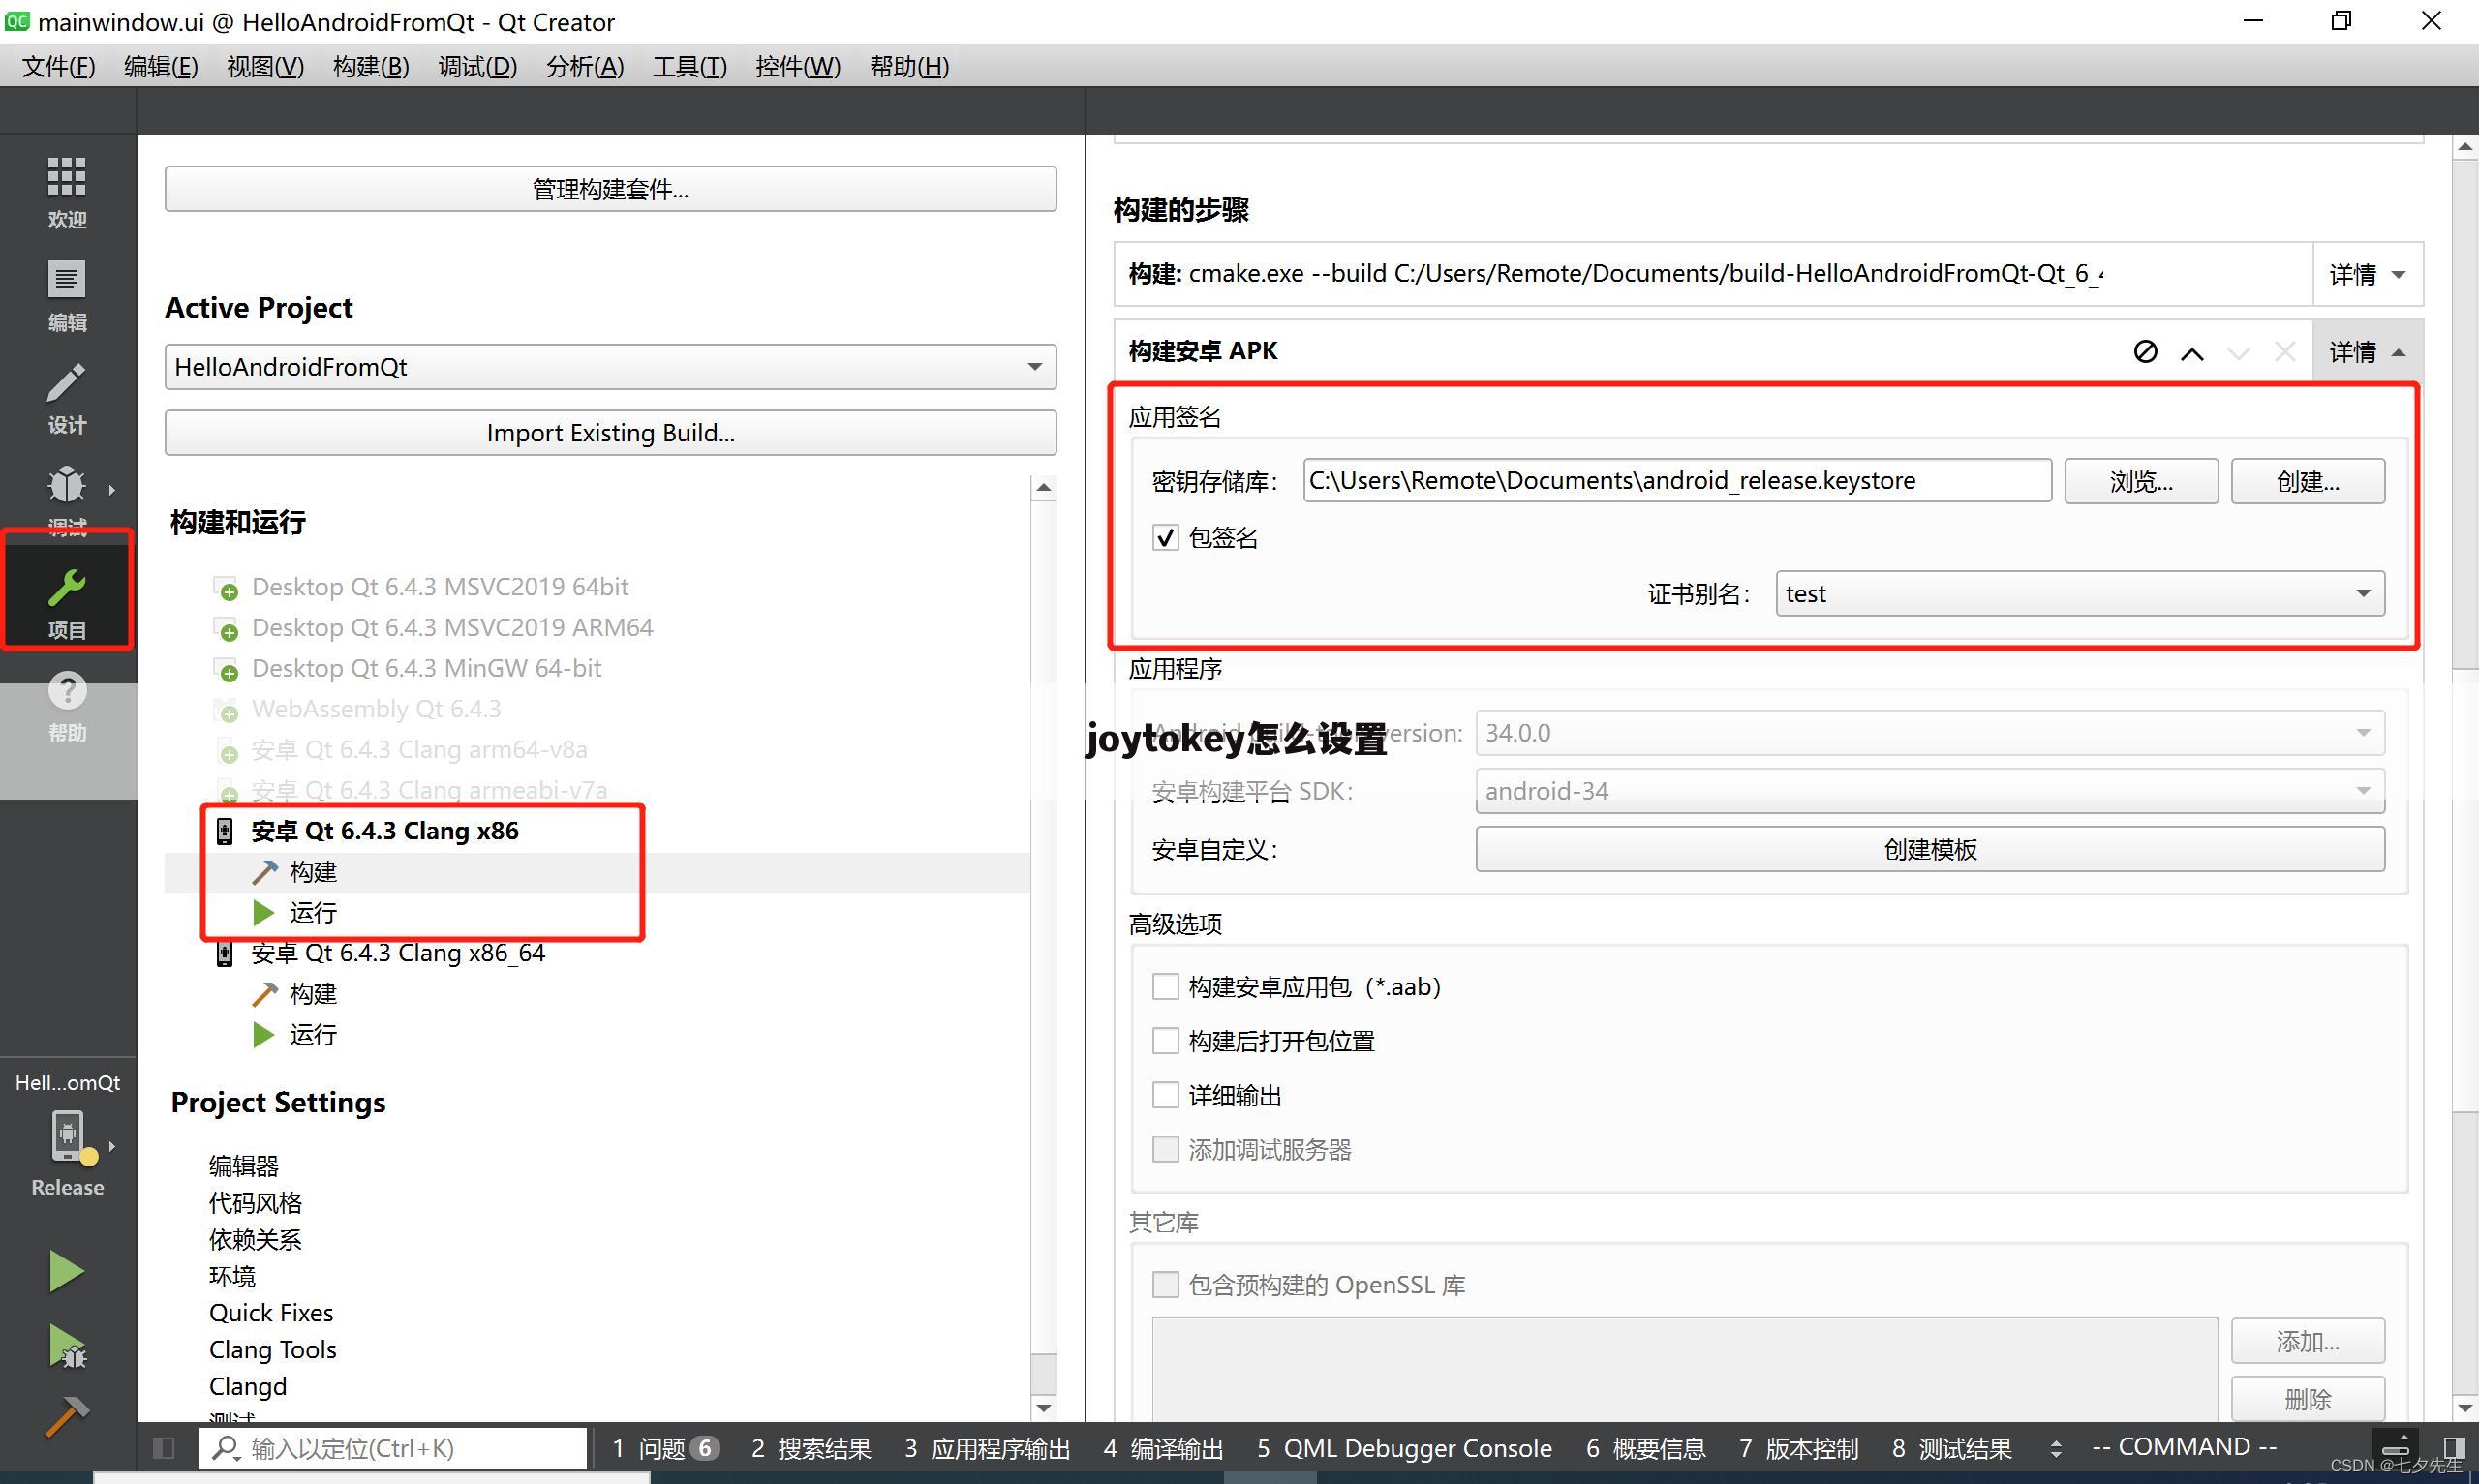Open Help (帮助) mode

67,706
